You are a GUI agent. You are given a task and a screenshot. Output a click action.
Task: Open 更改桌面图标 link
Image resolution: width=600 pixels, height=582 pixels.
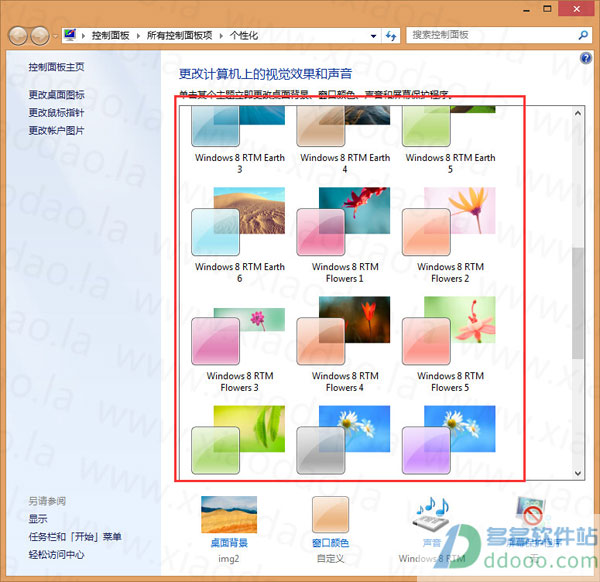[56, 95]
